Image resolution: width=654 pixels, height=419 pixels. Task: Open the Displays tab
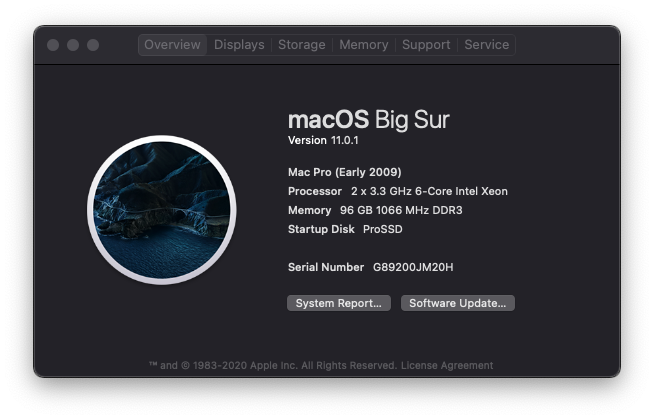click(239, 45)
